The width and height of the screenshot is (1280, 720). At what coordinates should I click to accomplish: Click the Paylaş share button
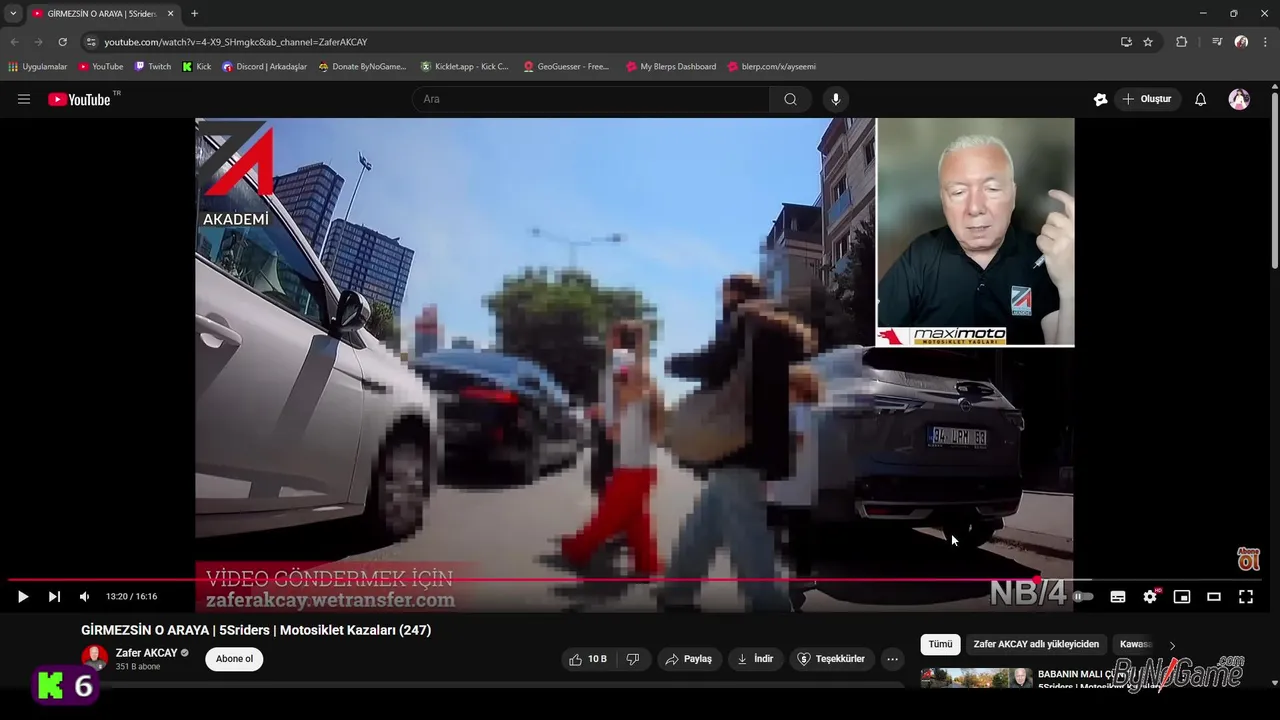point(688,659)
